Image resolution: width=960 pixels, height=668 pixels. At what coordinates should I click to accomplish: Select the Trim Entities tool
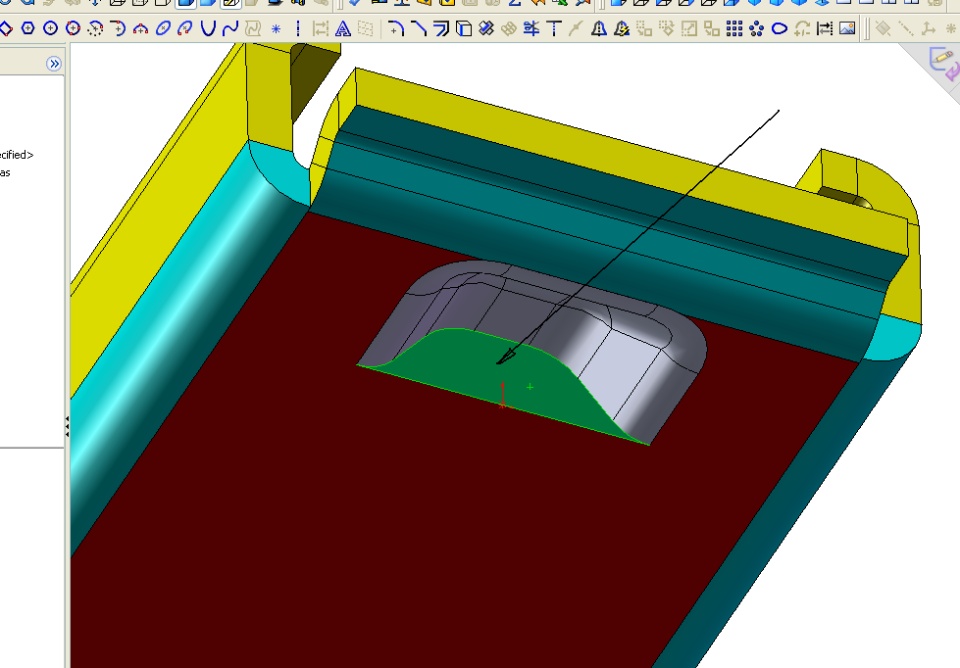coord(531,28)
